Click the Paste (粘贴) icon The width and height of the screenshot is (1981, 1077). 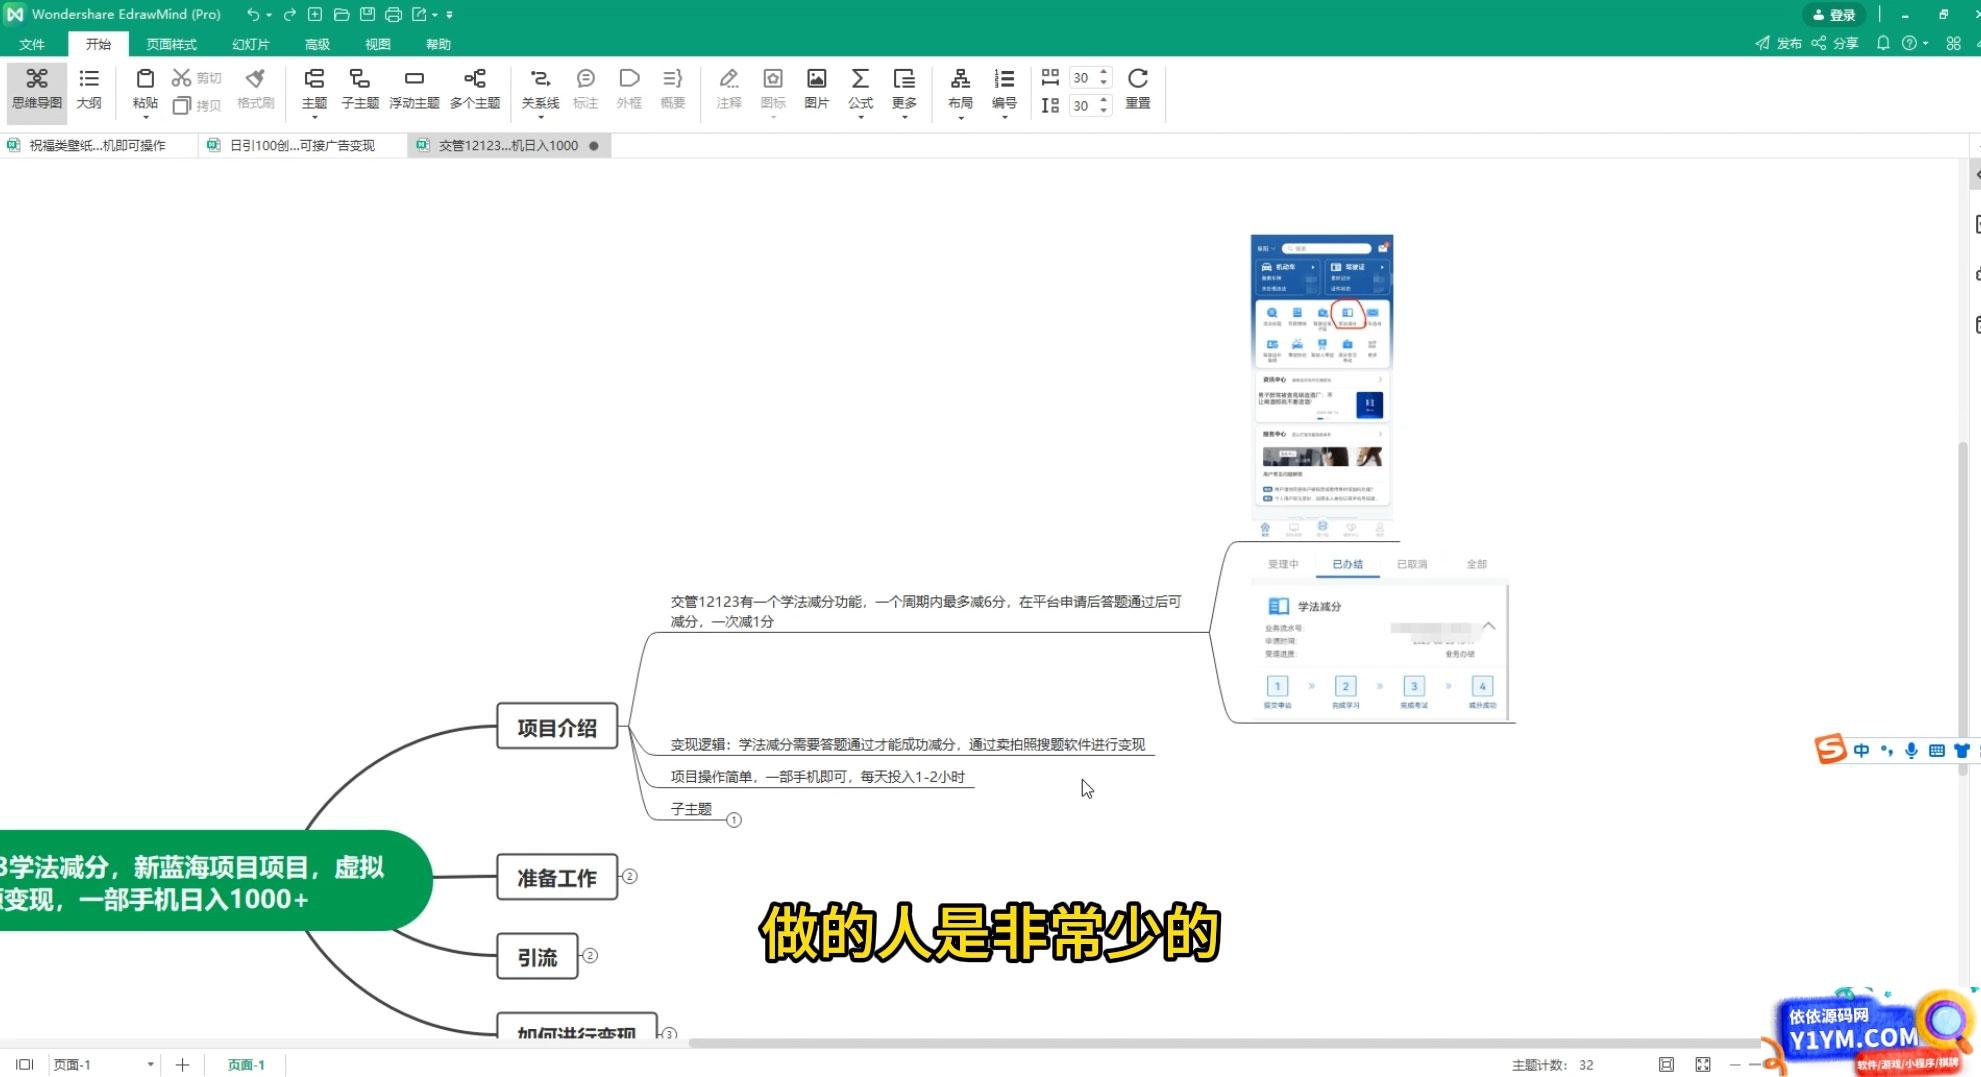coord(145,79)
